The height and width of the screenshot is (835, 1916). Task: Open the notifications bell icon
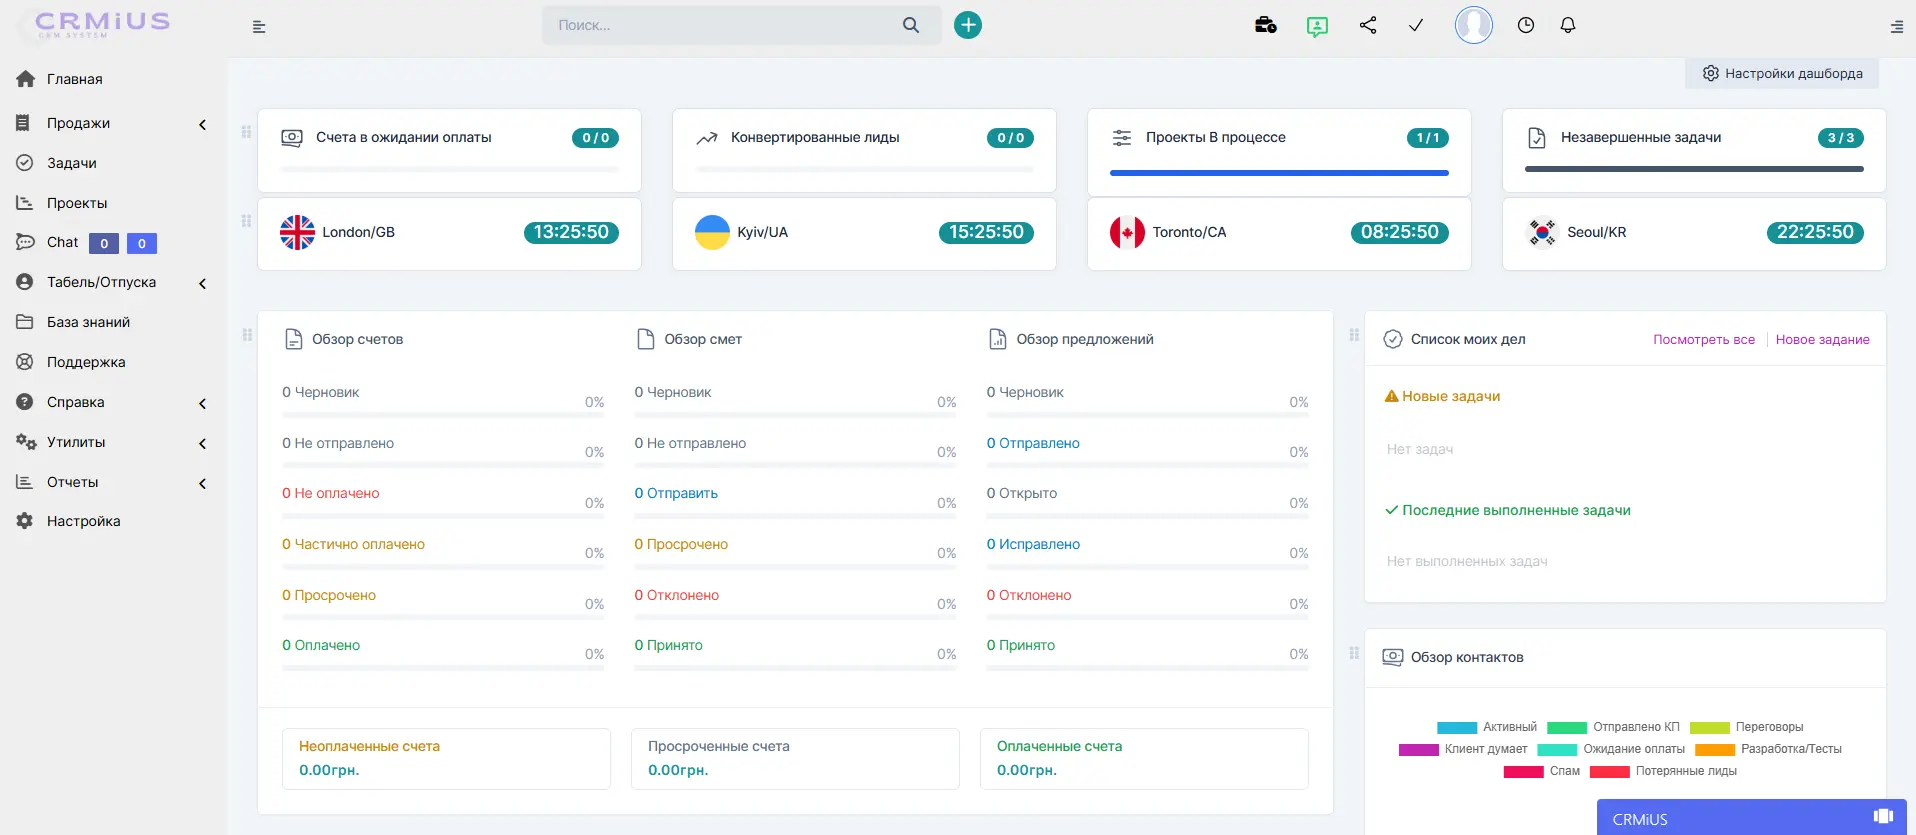(1568, 25)
